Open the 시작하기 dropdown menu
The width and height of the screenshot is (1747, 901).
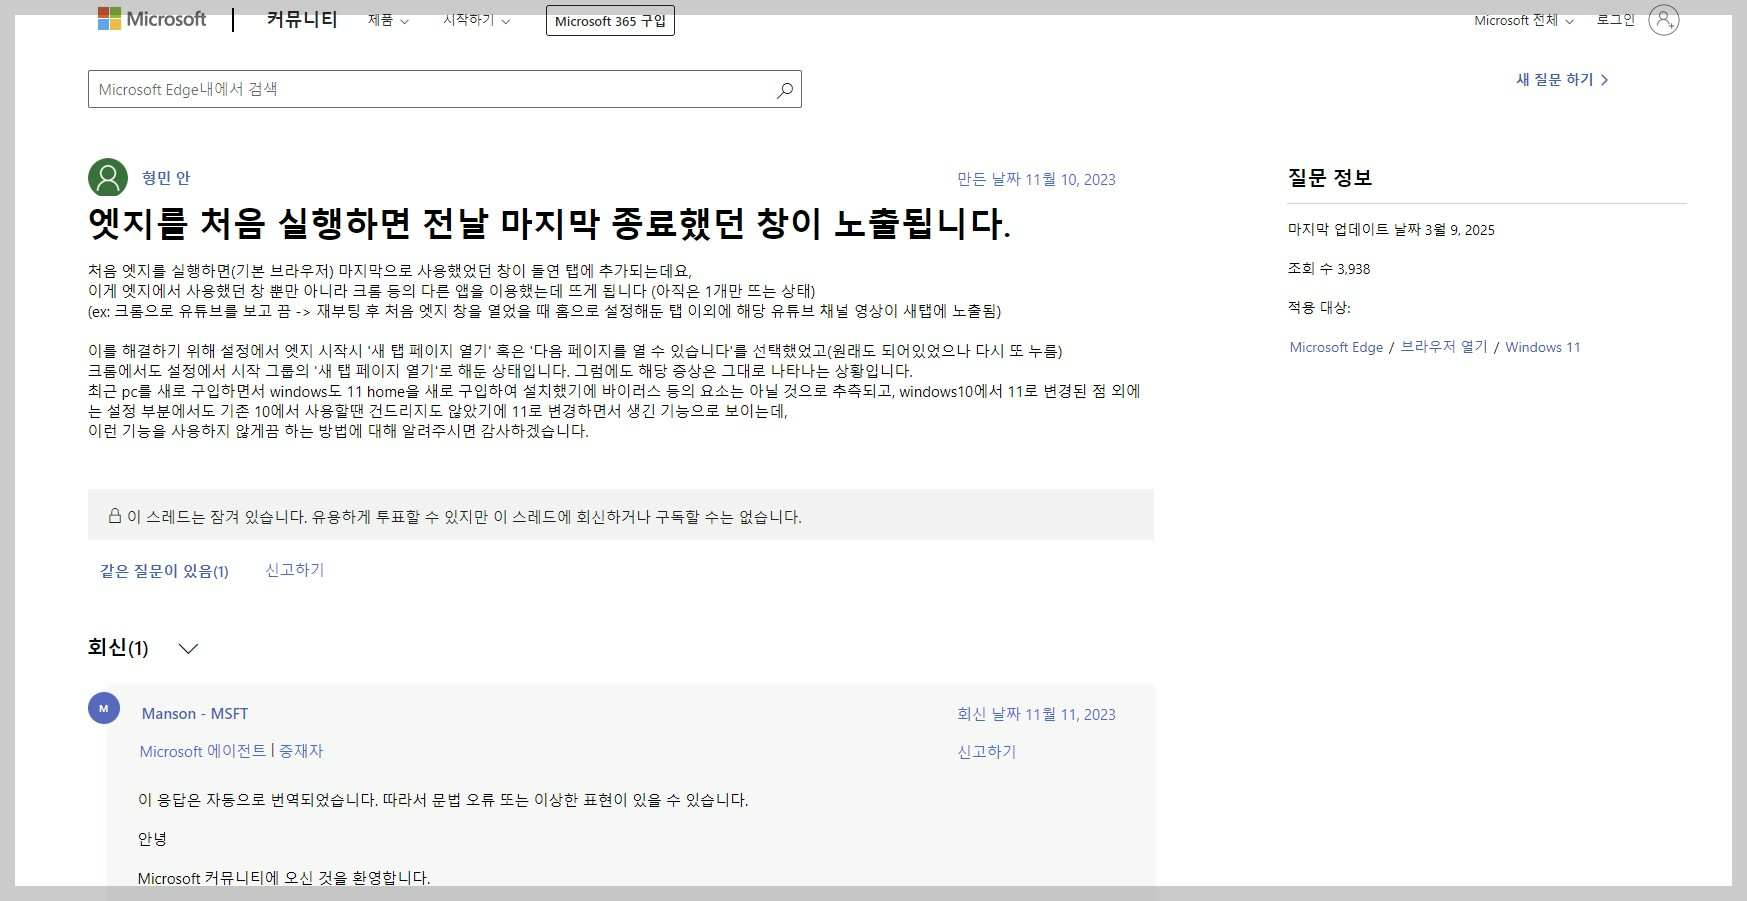pos(476,20)
